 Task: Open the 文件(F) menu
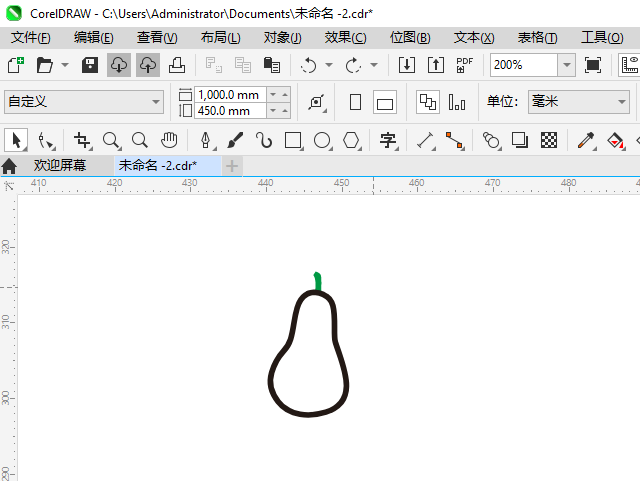click(31, 38)
